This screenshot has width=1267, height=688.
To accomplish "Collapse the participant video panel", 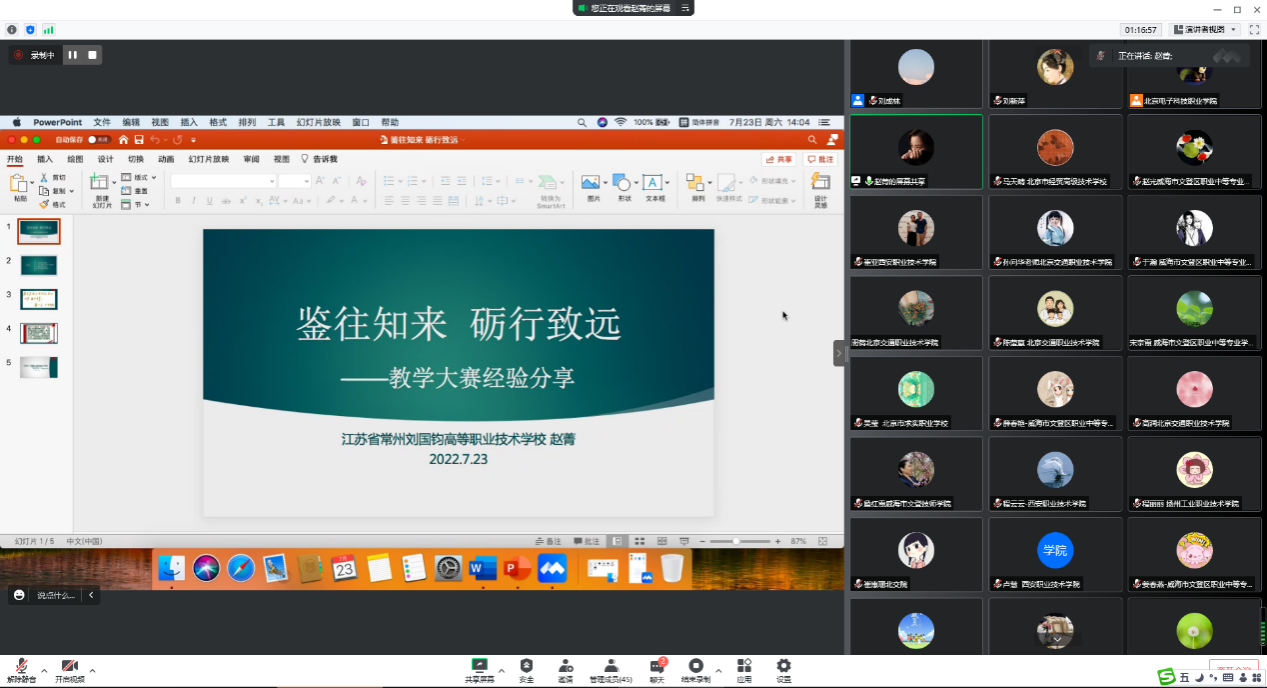I will pyautogui.click(x=839, y=353).
